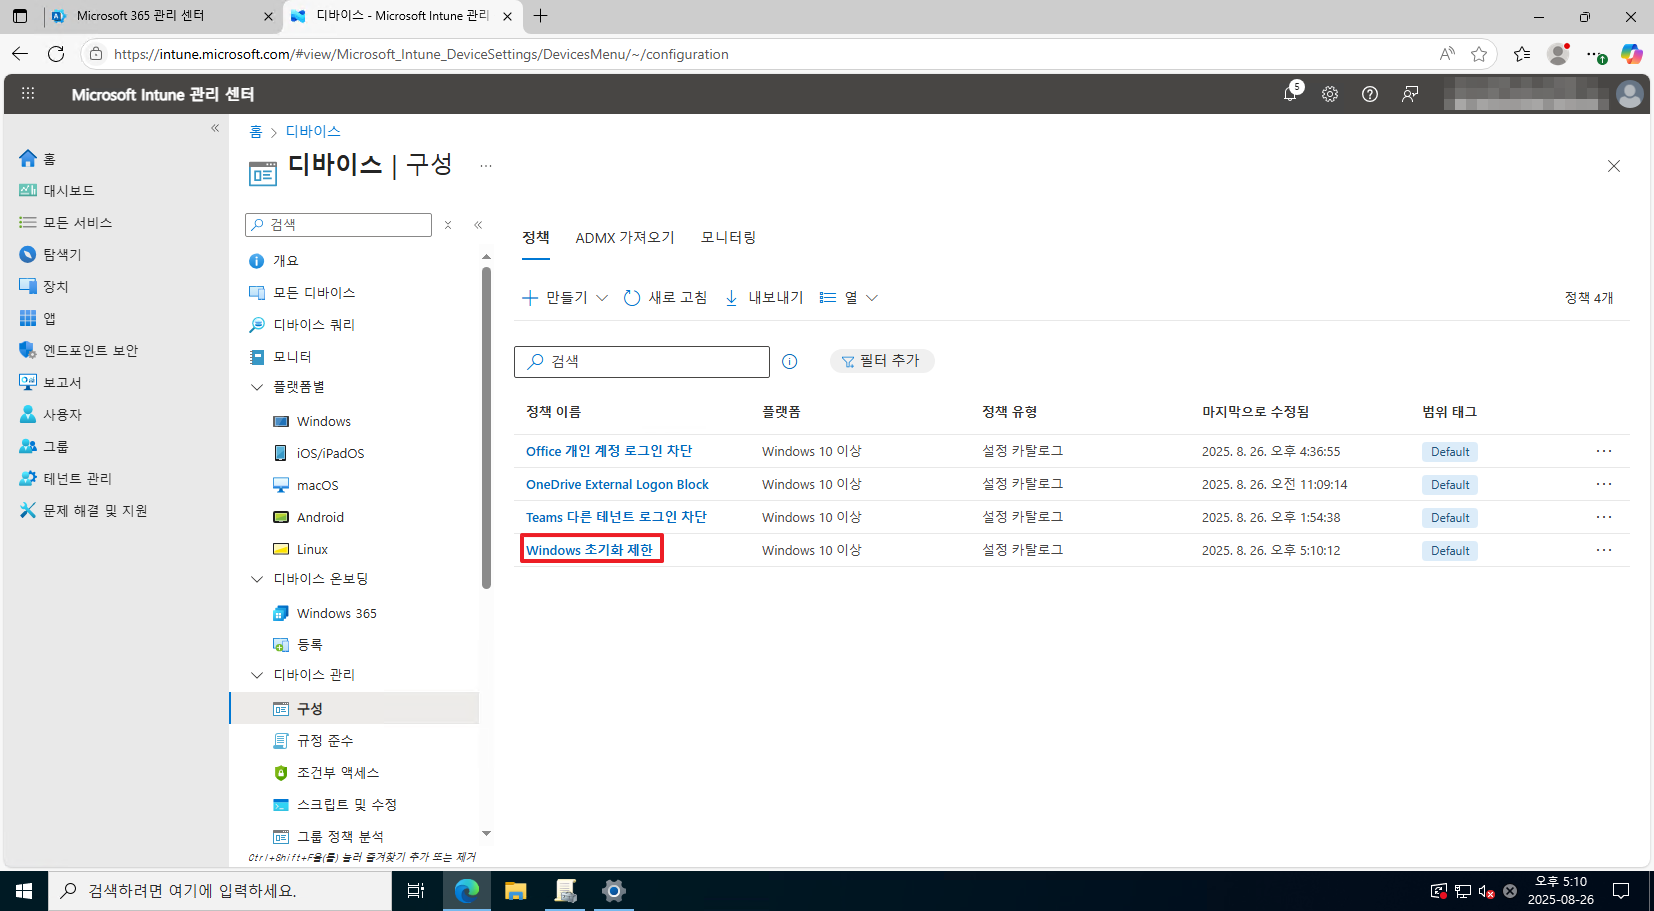1654x911 pixels.
Task: Open settings gear in Intune header
Action: click(1330, 94)
